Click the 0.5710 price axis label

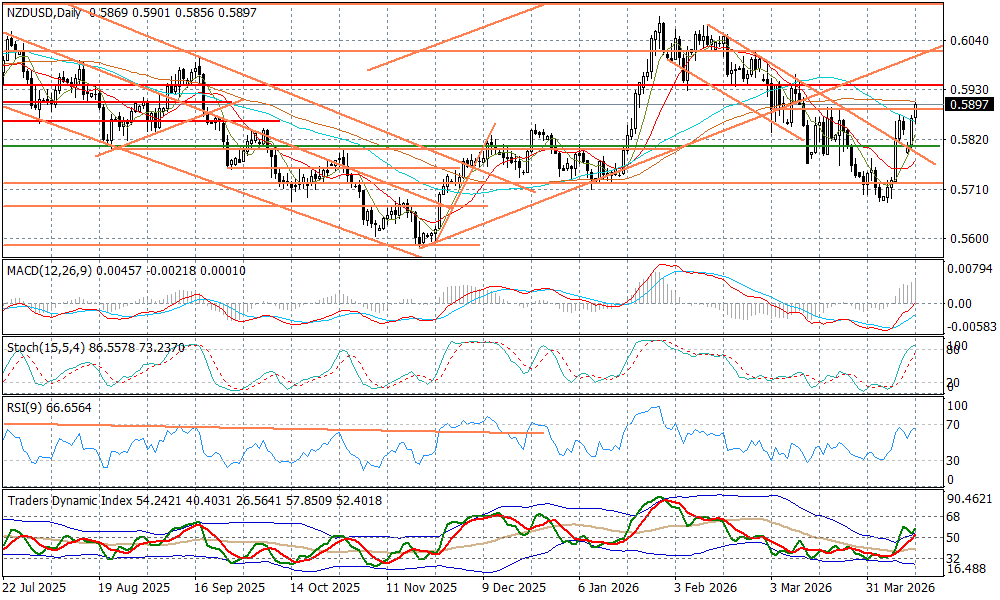(x=968, y=189)
